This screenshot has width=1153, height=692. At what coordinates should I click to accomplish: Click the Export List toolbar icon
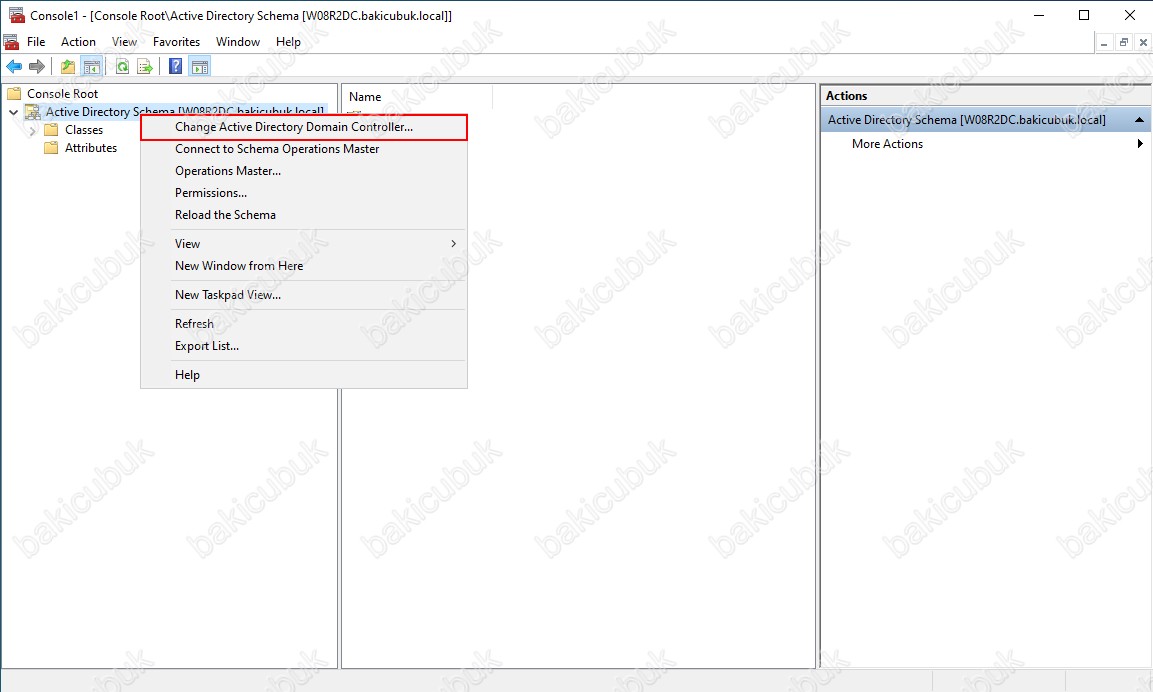145,67
